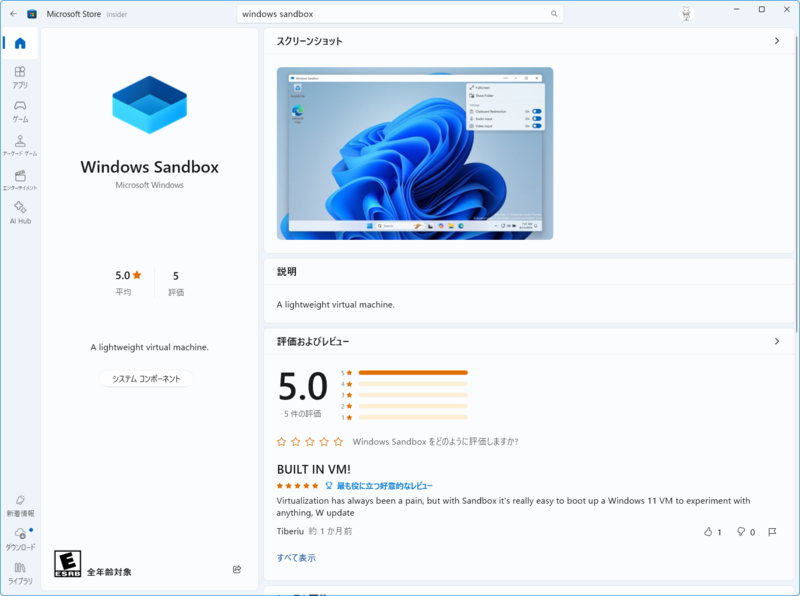The image size is (800, 596).
Task: Open the Library (ライブラリ) page
Action: click(20, 573)
